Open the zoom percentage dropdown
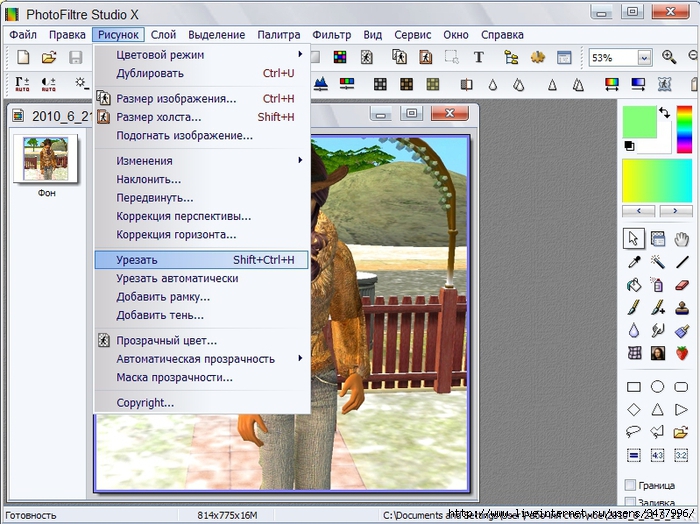The width and height of the screenshot is (700, 524). tap(644, 58)
